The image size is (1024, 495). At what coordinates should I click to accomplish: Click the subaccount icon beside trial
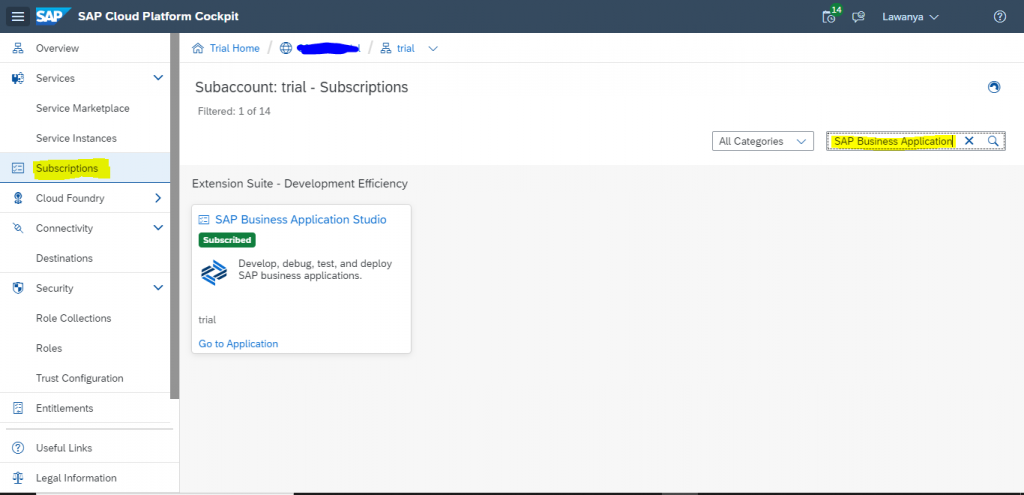pyautogui.click(x=386, y=48)
